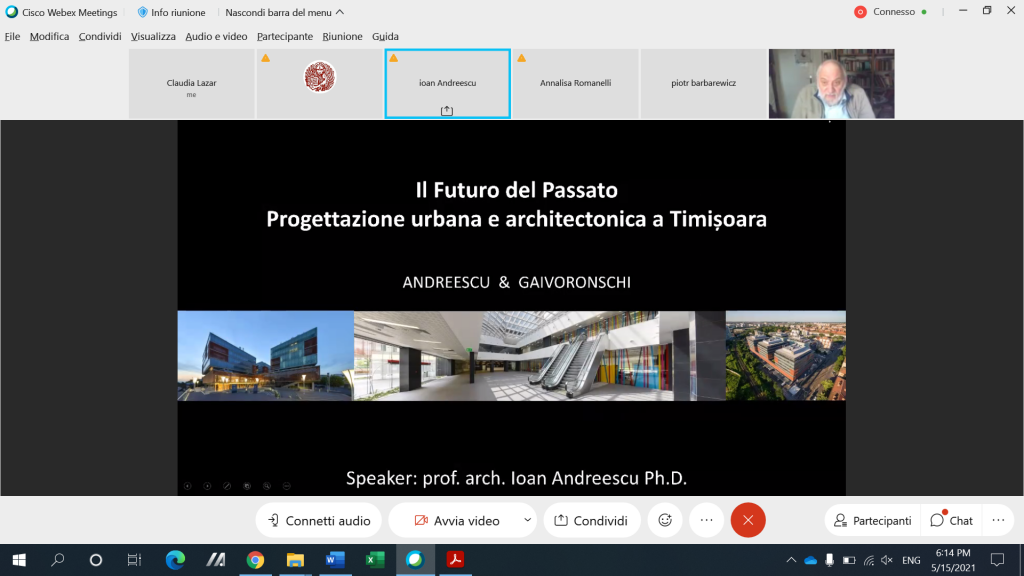Toggle the Chat panel
The image size is (1024, 576).
[951, 520]
